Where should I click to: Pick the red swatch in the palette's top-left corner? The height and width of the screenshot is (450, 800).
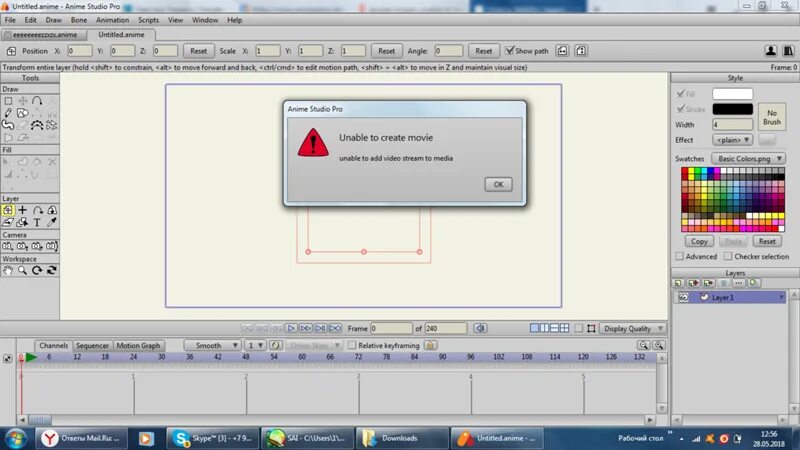coord(685,172)
